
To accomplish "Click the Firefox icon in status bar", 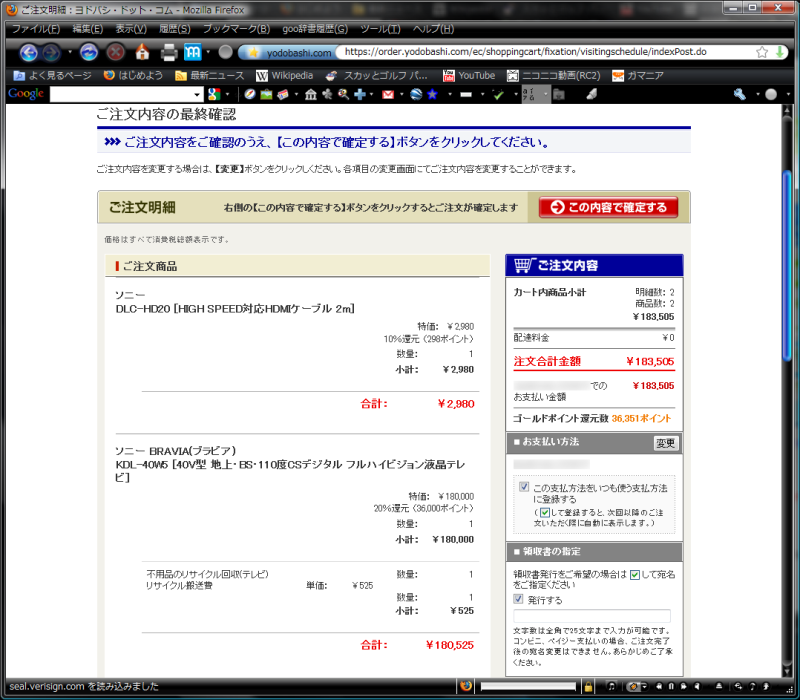I will [466, 686].
